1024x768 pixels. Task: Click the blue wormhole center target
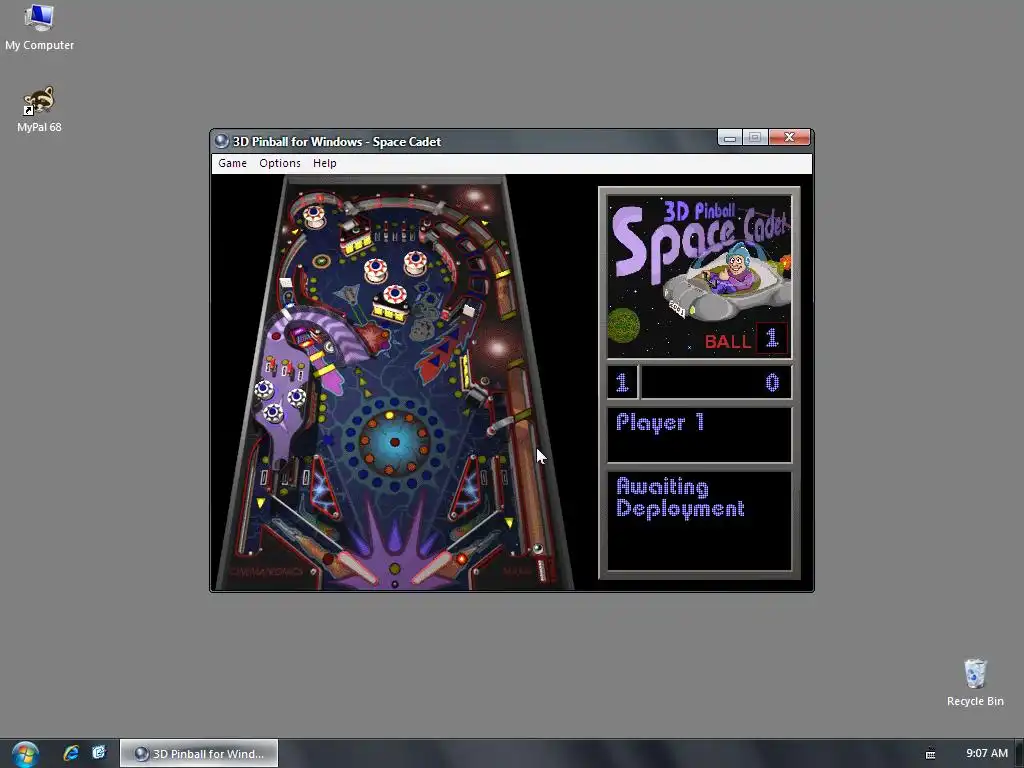coord(394,442)
